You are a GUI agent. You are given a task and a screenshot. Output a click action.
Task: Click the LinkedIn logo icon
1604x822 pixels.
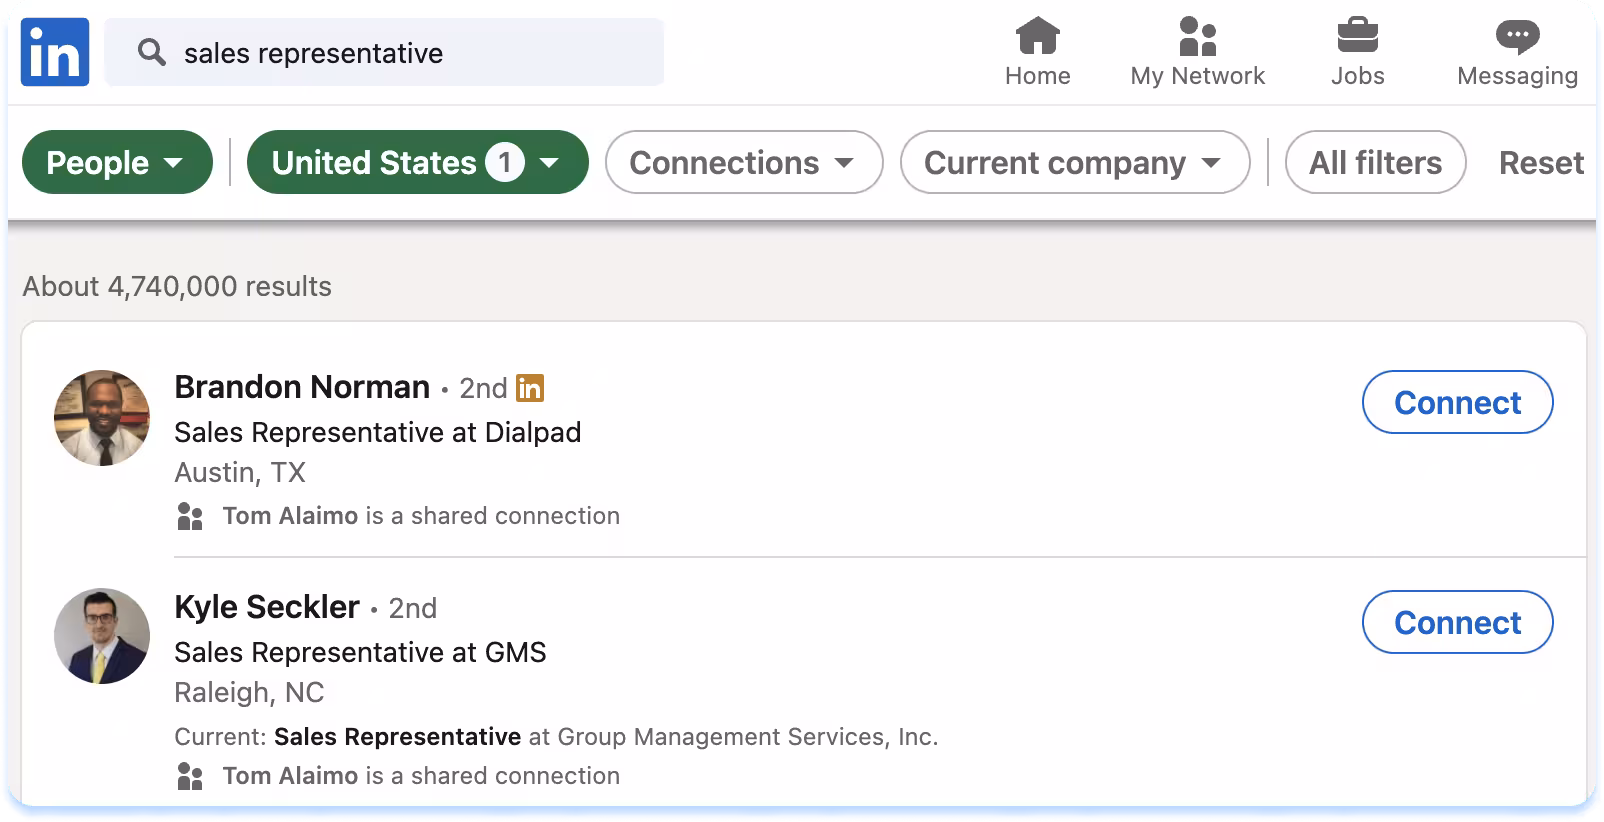(x=55, y=52)
